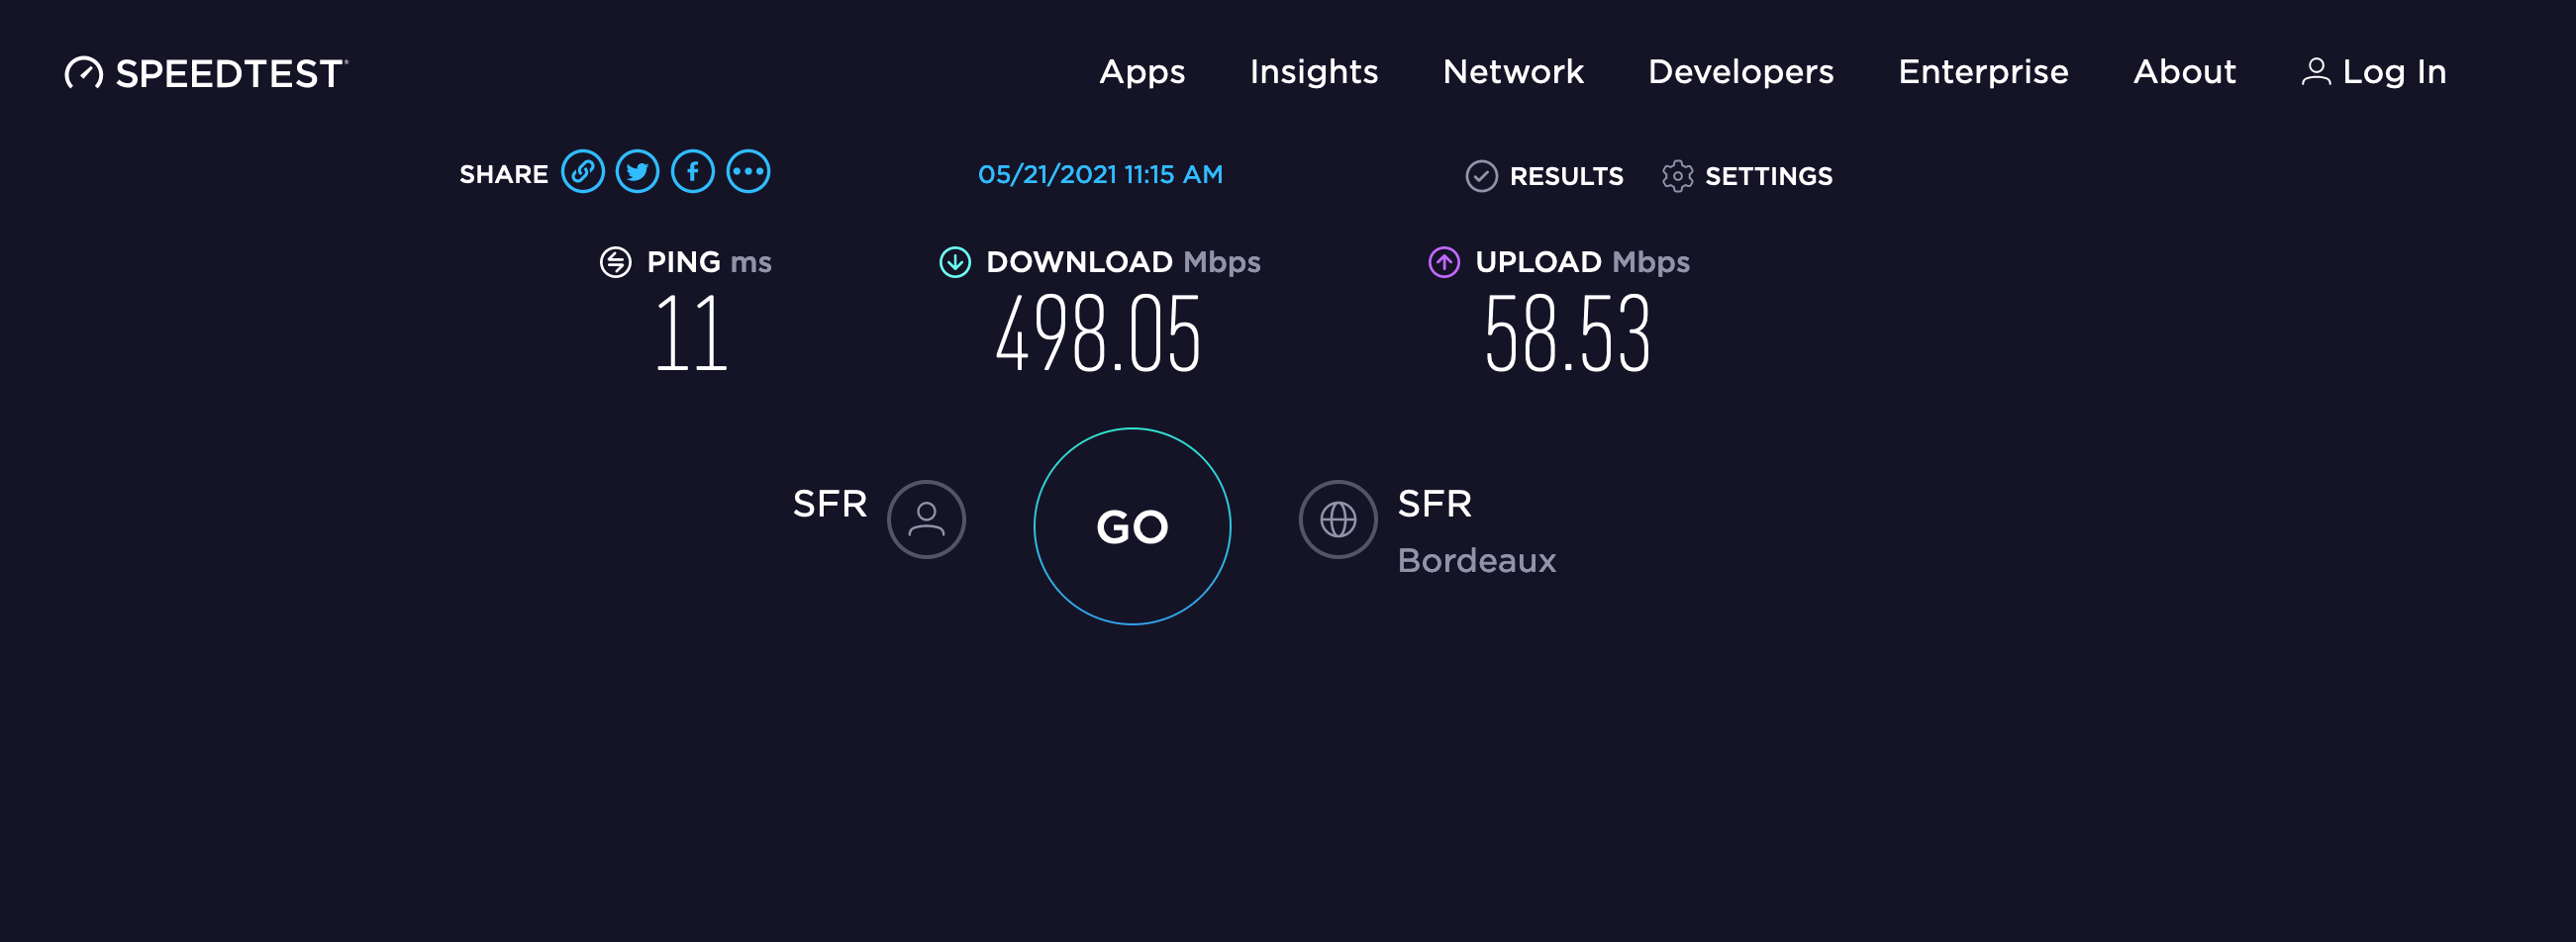
Task: Click the download speed value 498.05
Action: [x=1097, y=334]
